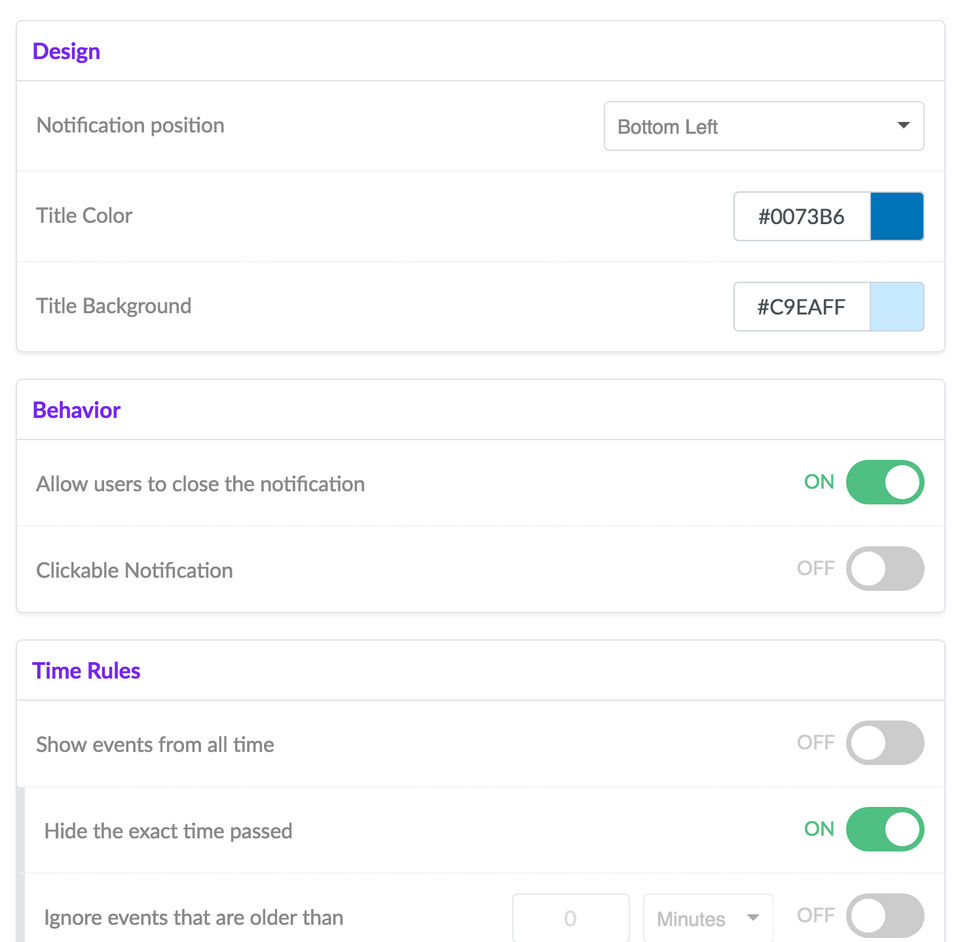
Task: Enable the Clickable Notification toggle
Action: [x=884, y=569]
